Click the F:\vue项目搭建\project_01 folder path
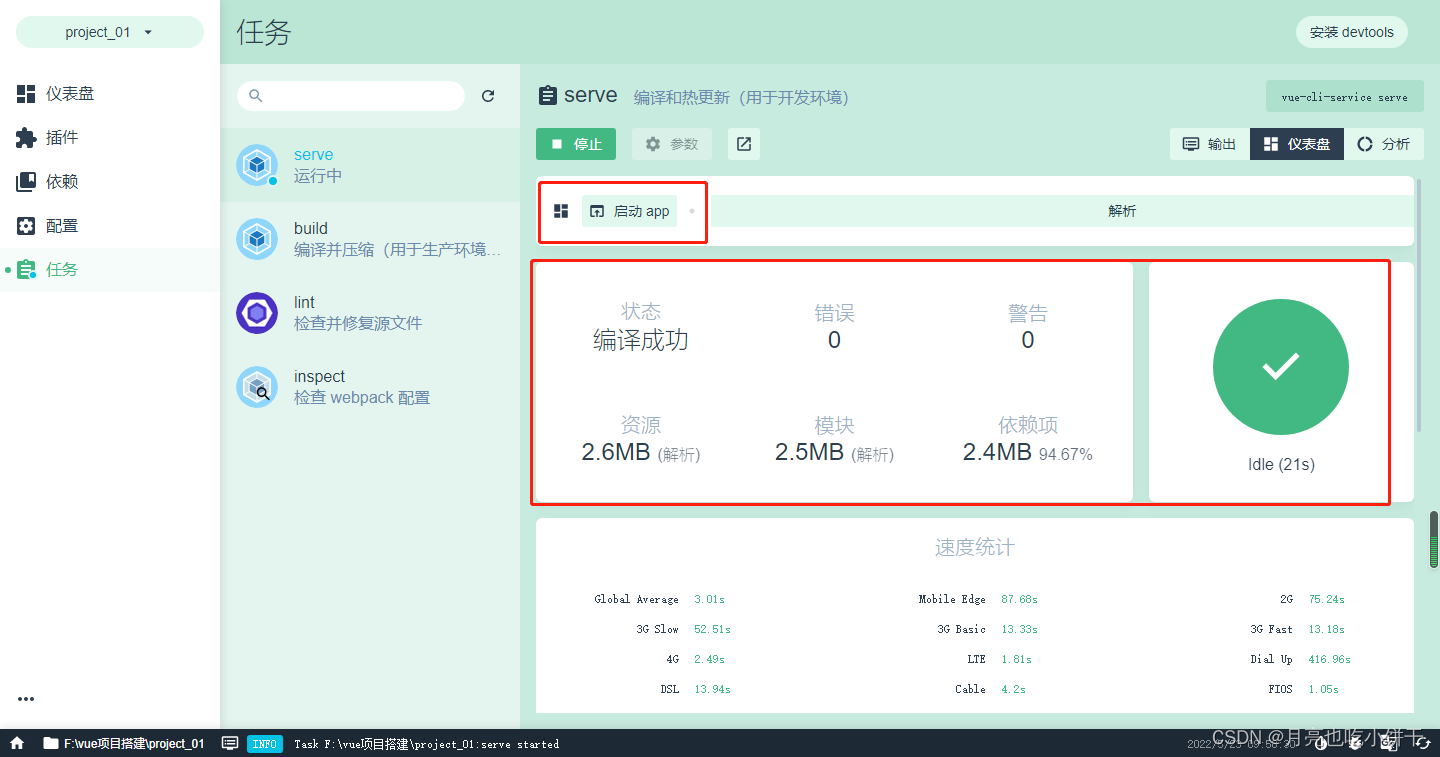The height and width of the screenshot is (757, 1440). pos(124,743)
